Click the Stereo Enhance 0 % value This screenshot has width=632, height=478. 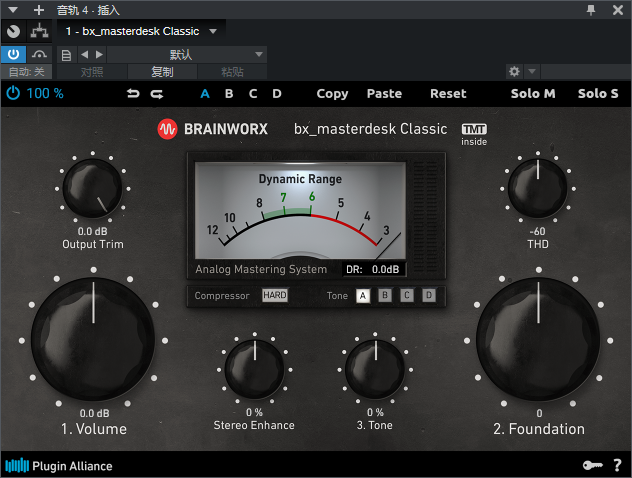coord(254,412)
